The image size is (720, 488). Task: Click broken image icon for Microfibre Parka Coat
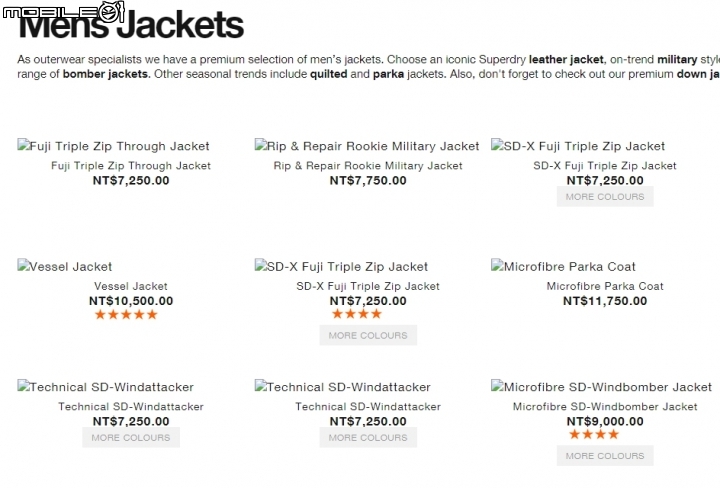496,265
